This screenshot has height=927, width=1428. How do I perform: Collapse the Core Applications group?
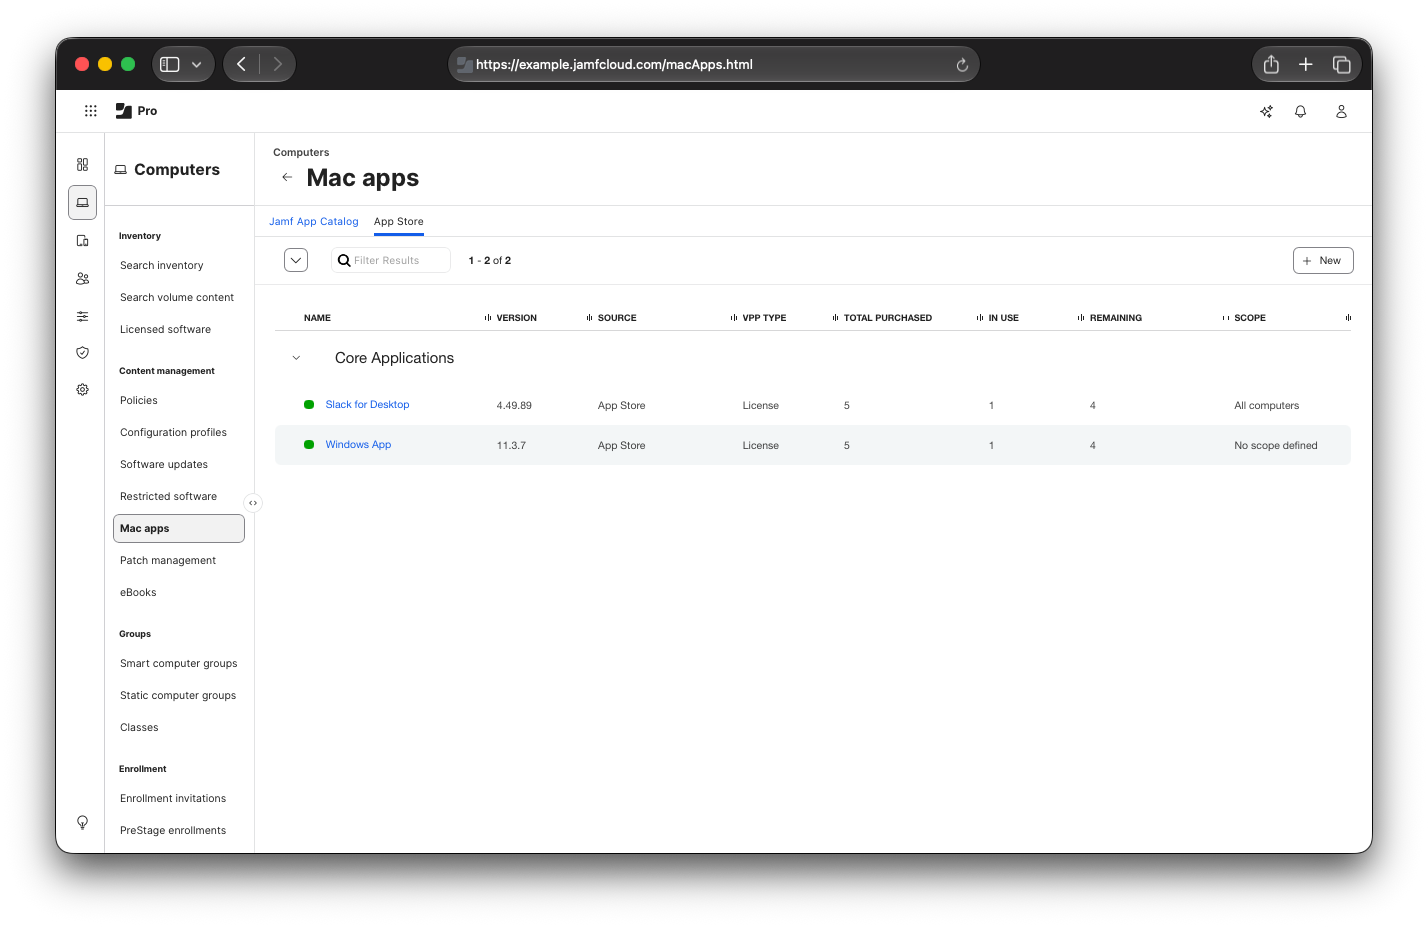click(296, 358)
